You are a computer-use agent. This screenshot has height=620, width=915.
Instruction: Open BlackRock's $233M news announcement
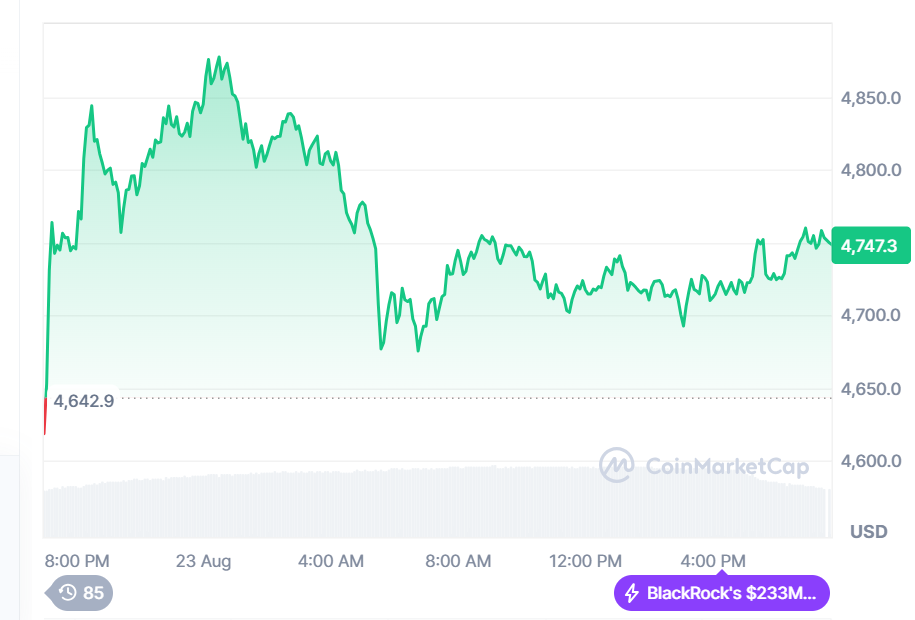click(720, 593)
